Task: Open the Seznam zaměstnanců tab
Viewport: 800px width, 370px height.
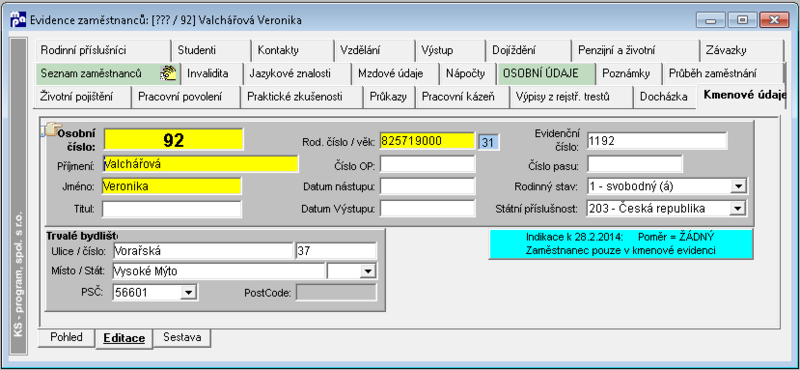Action: [x=107, y=73]
